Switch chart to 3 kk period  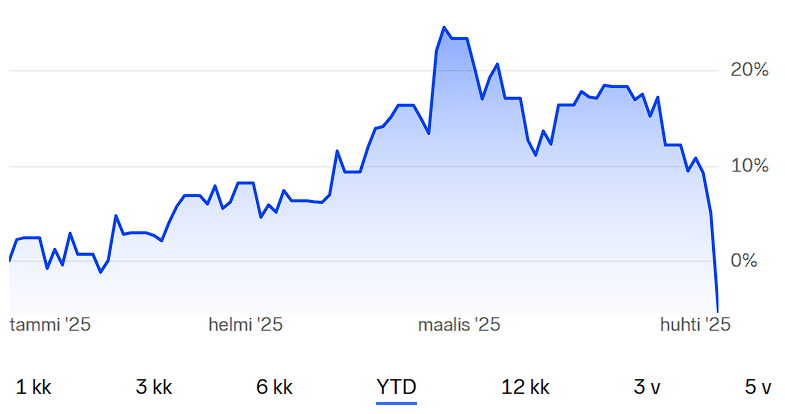(154, 387)
